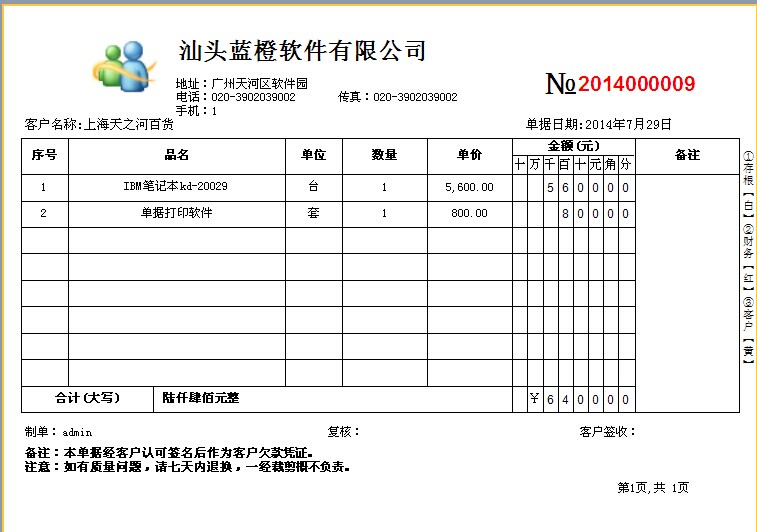This screenshot has width=757, height=532.
Task: Click the 角 digit column header
Action: pos(611,165)
